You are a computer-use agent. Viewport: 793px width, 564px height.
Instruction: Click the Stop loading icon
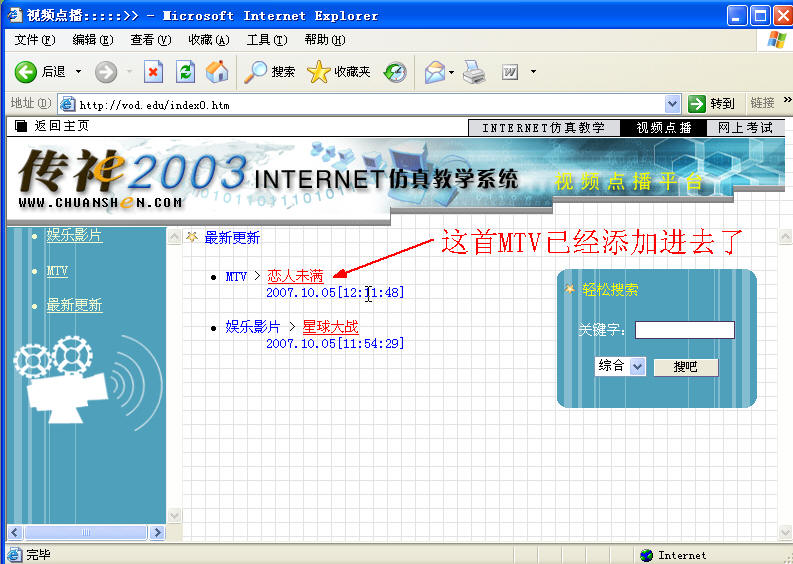point(153,72)
